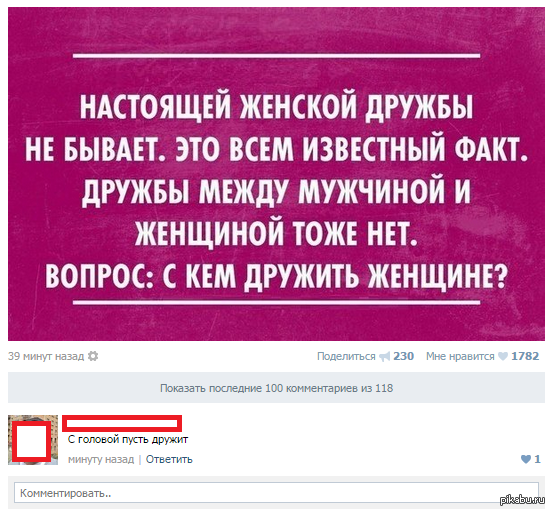Click the pikabu.ru watermark logo
This screenshot has height=511, width=550.
pos(522,500)
